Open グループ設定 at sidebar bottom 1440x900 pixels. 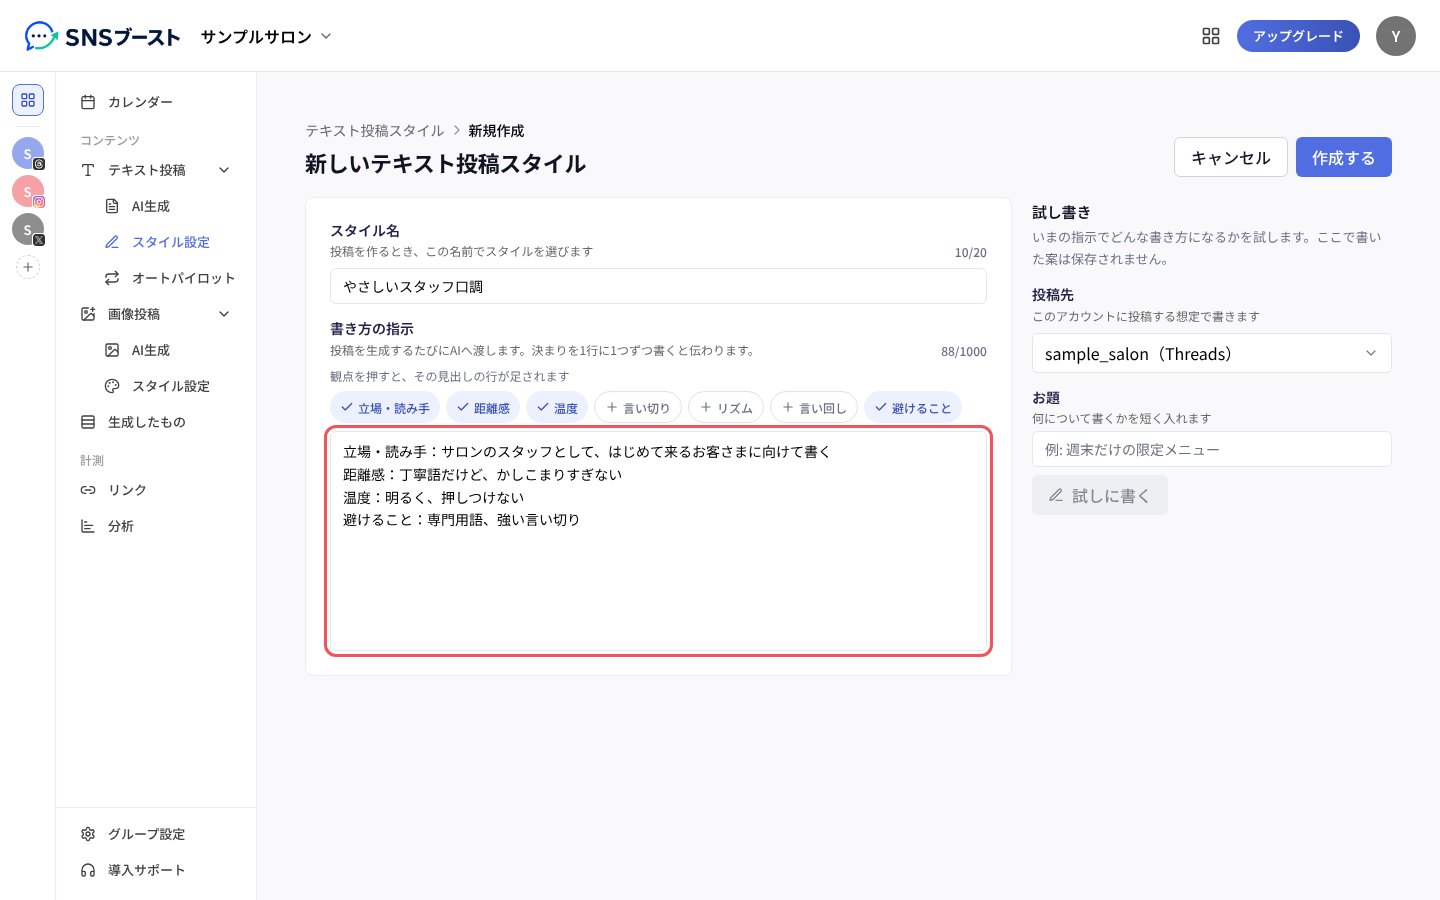tap(156, 834)
